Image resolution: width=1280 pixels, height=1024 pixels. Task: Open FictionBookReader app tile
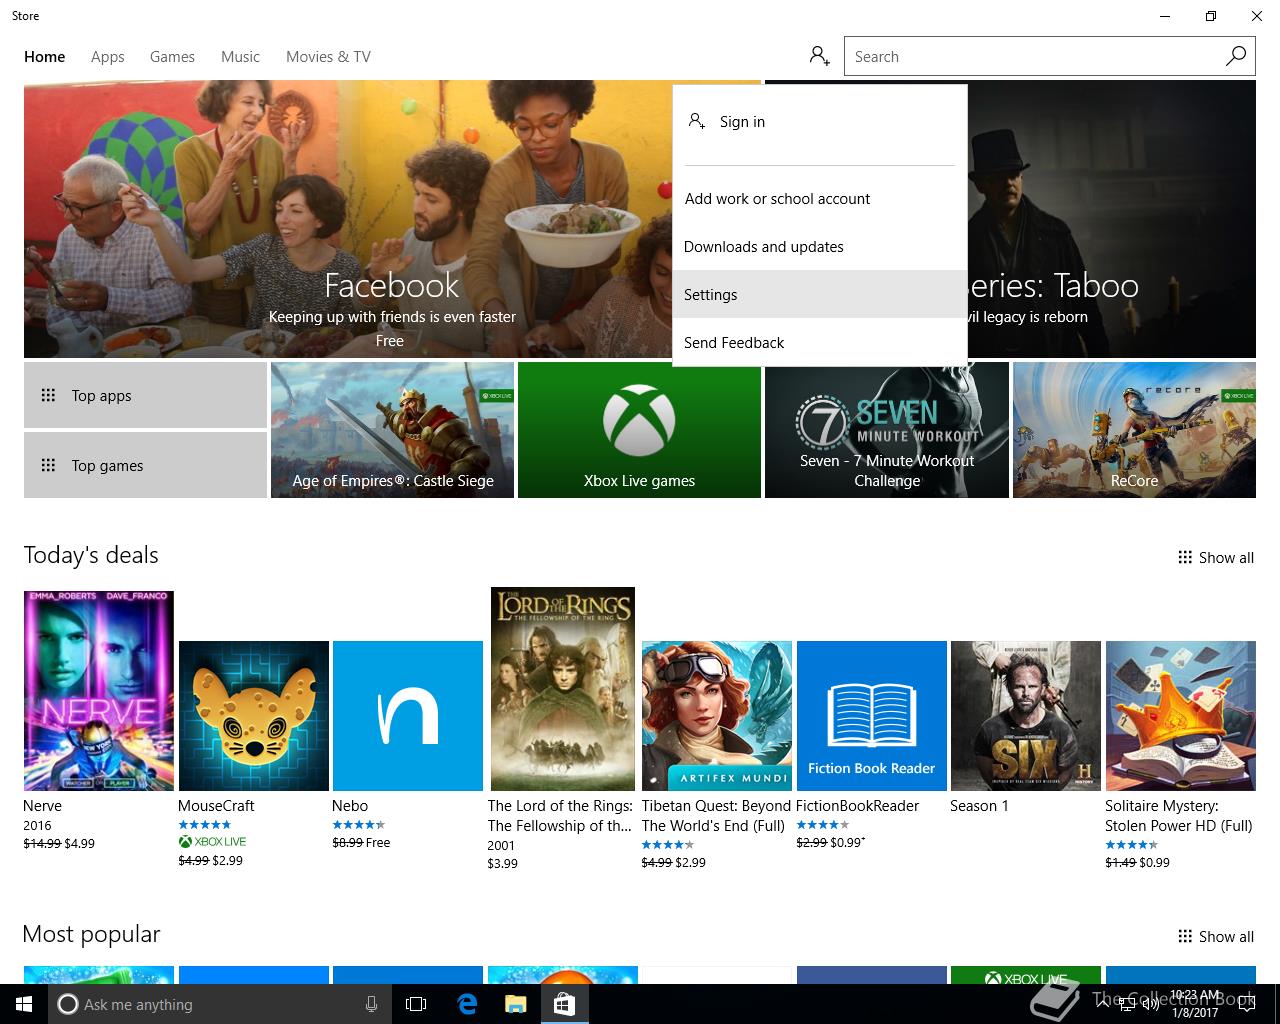pos(871,716)
